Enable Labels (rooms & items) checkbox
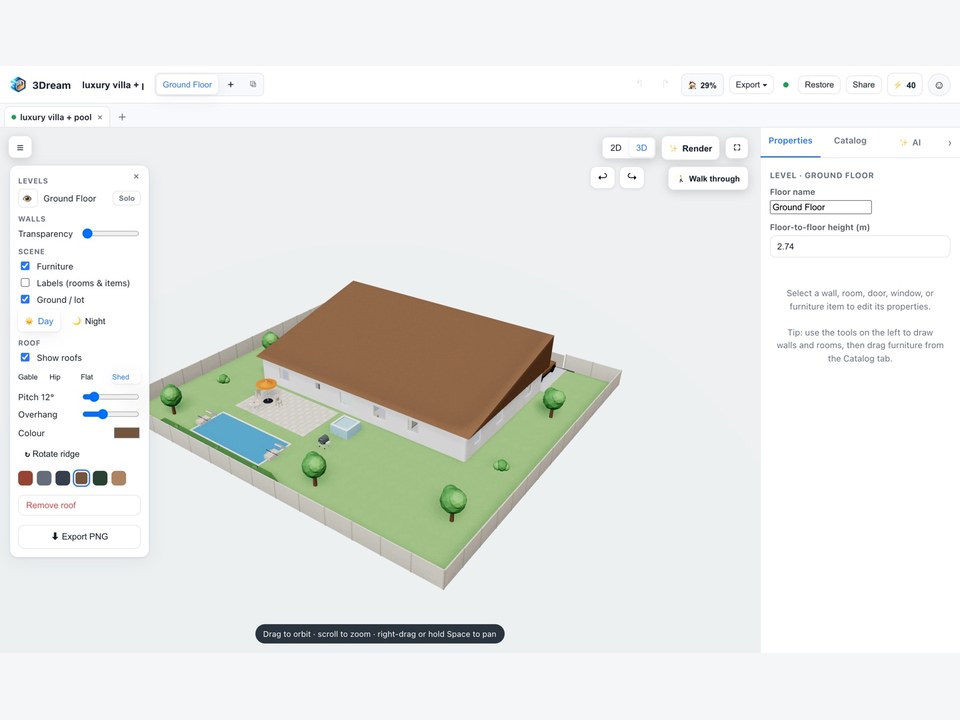The height and width of the screenshot is (720, 960). (25, 282)
